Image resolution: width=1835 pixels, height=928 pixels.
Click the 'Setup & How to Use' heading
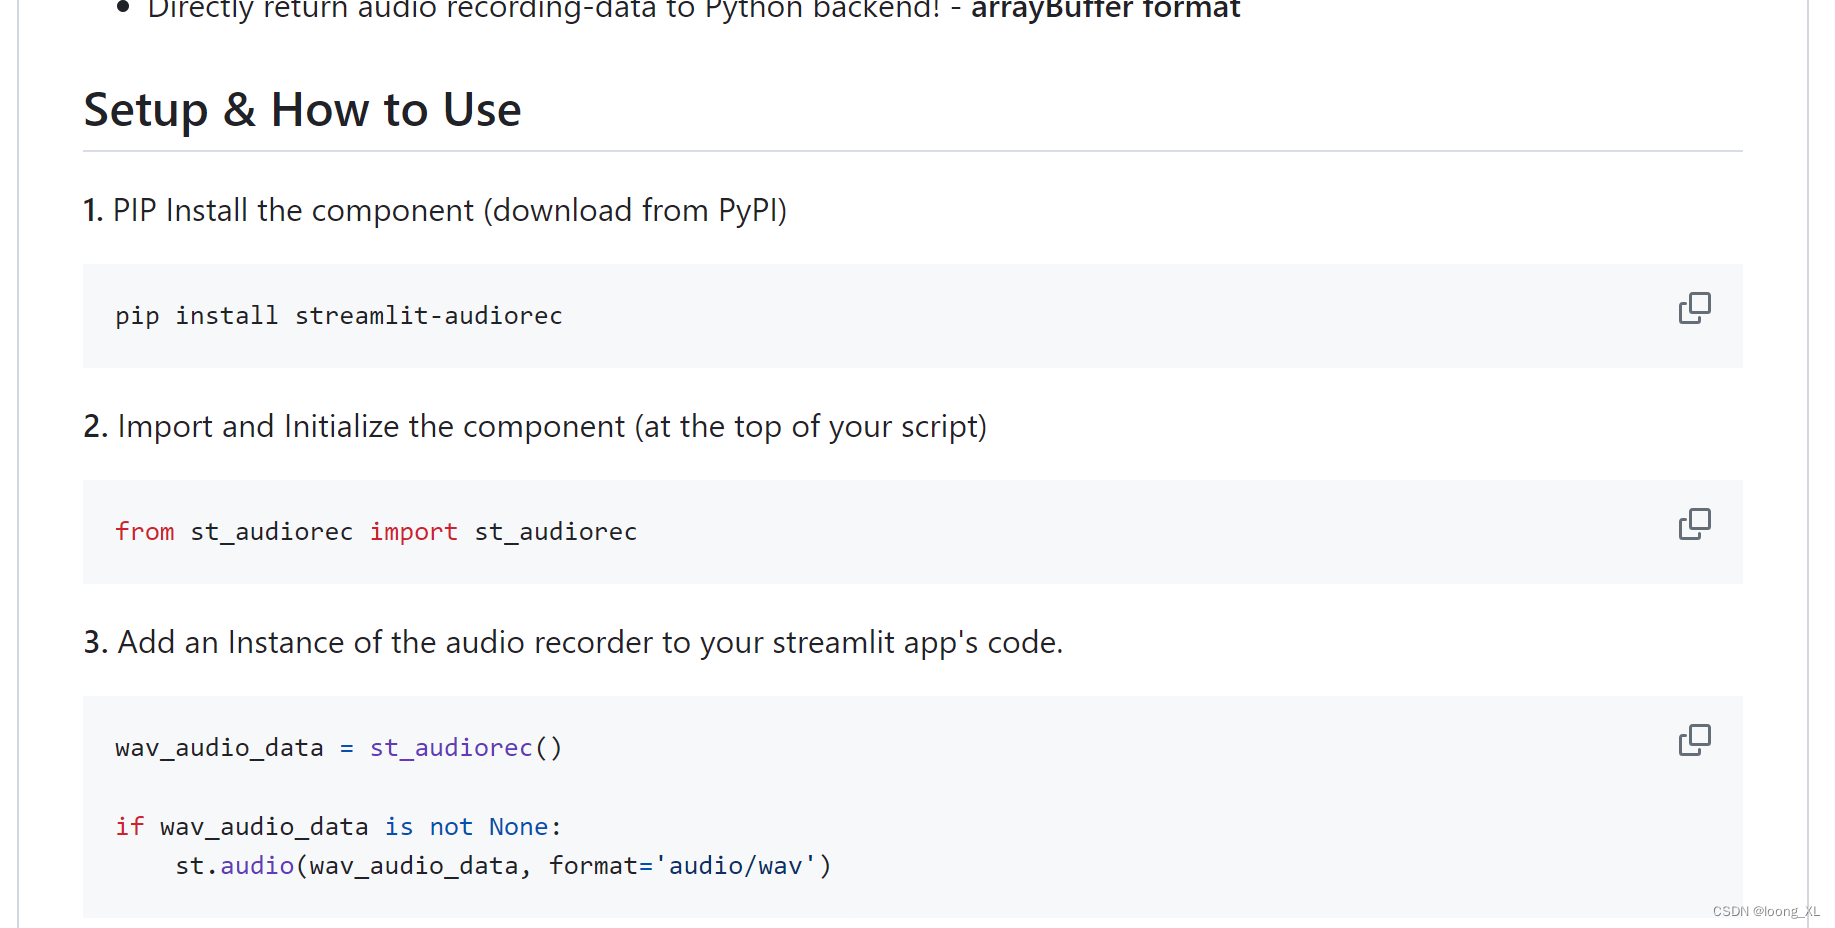(x=302, y=110)
